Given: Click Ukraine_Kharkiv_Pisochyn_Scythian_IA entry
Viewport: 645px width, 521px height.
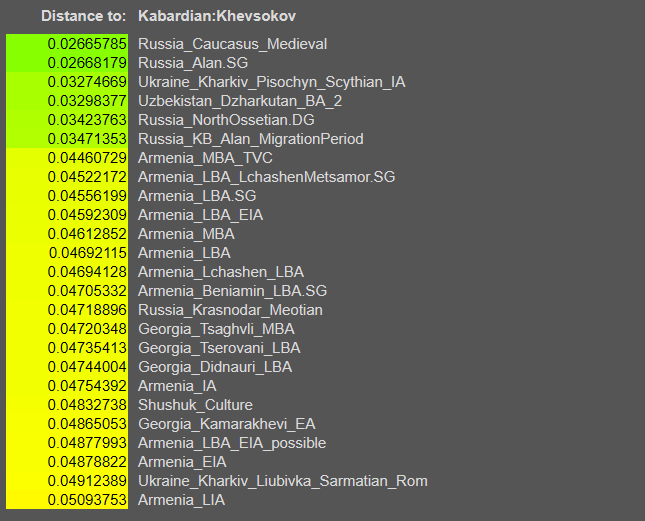Looking at the screenshot, I should pos(271,82).
